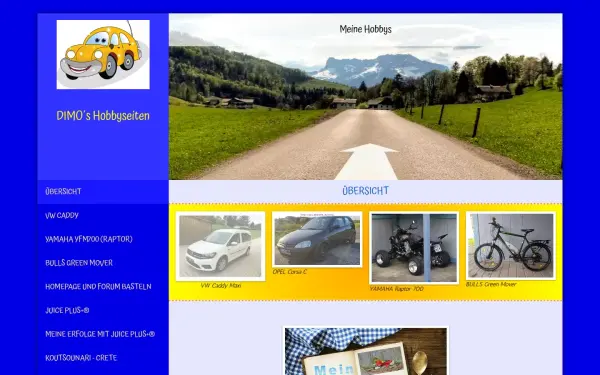Click the YAMAHA Raptor 700 caption
This screenshot has width=600, height=375.
(396, 289)
